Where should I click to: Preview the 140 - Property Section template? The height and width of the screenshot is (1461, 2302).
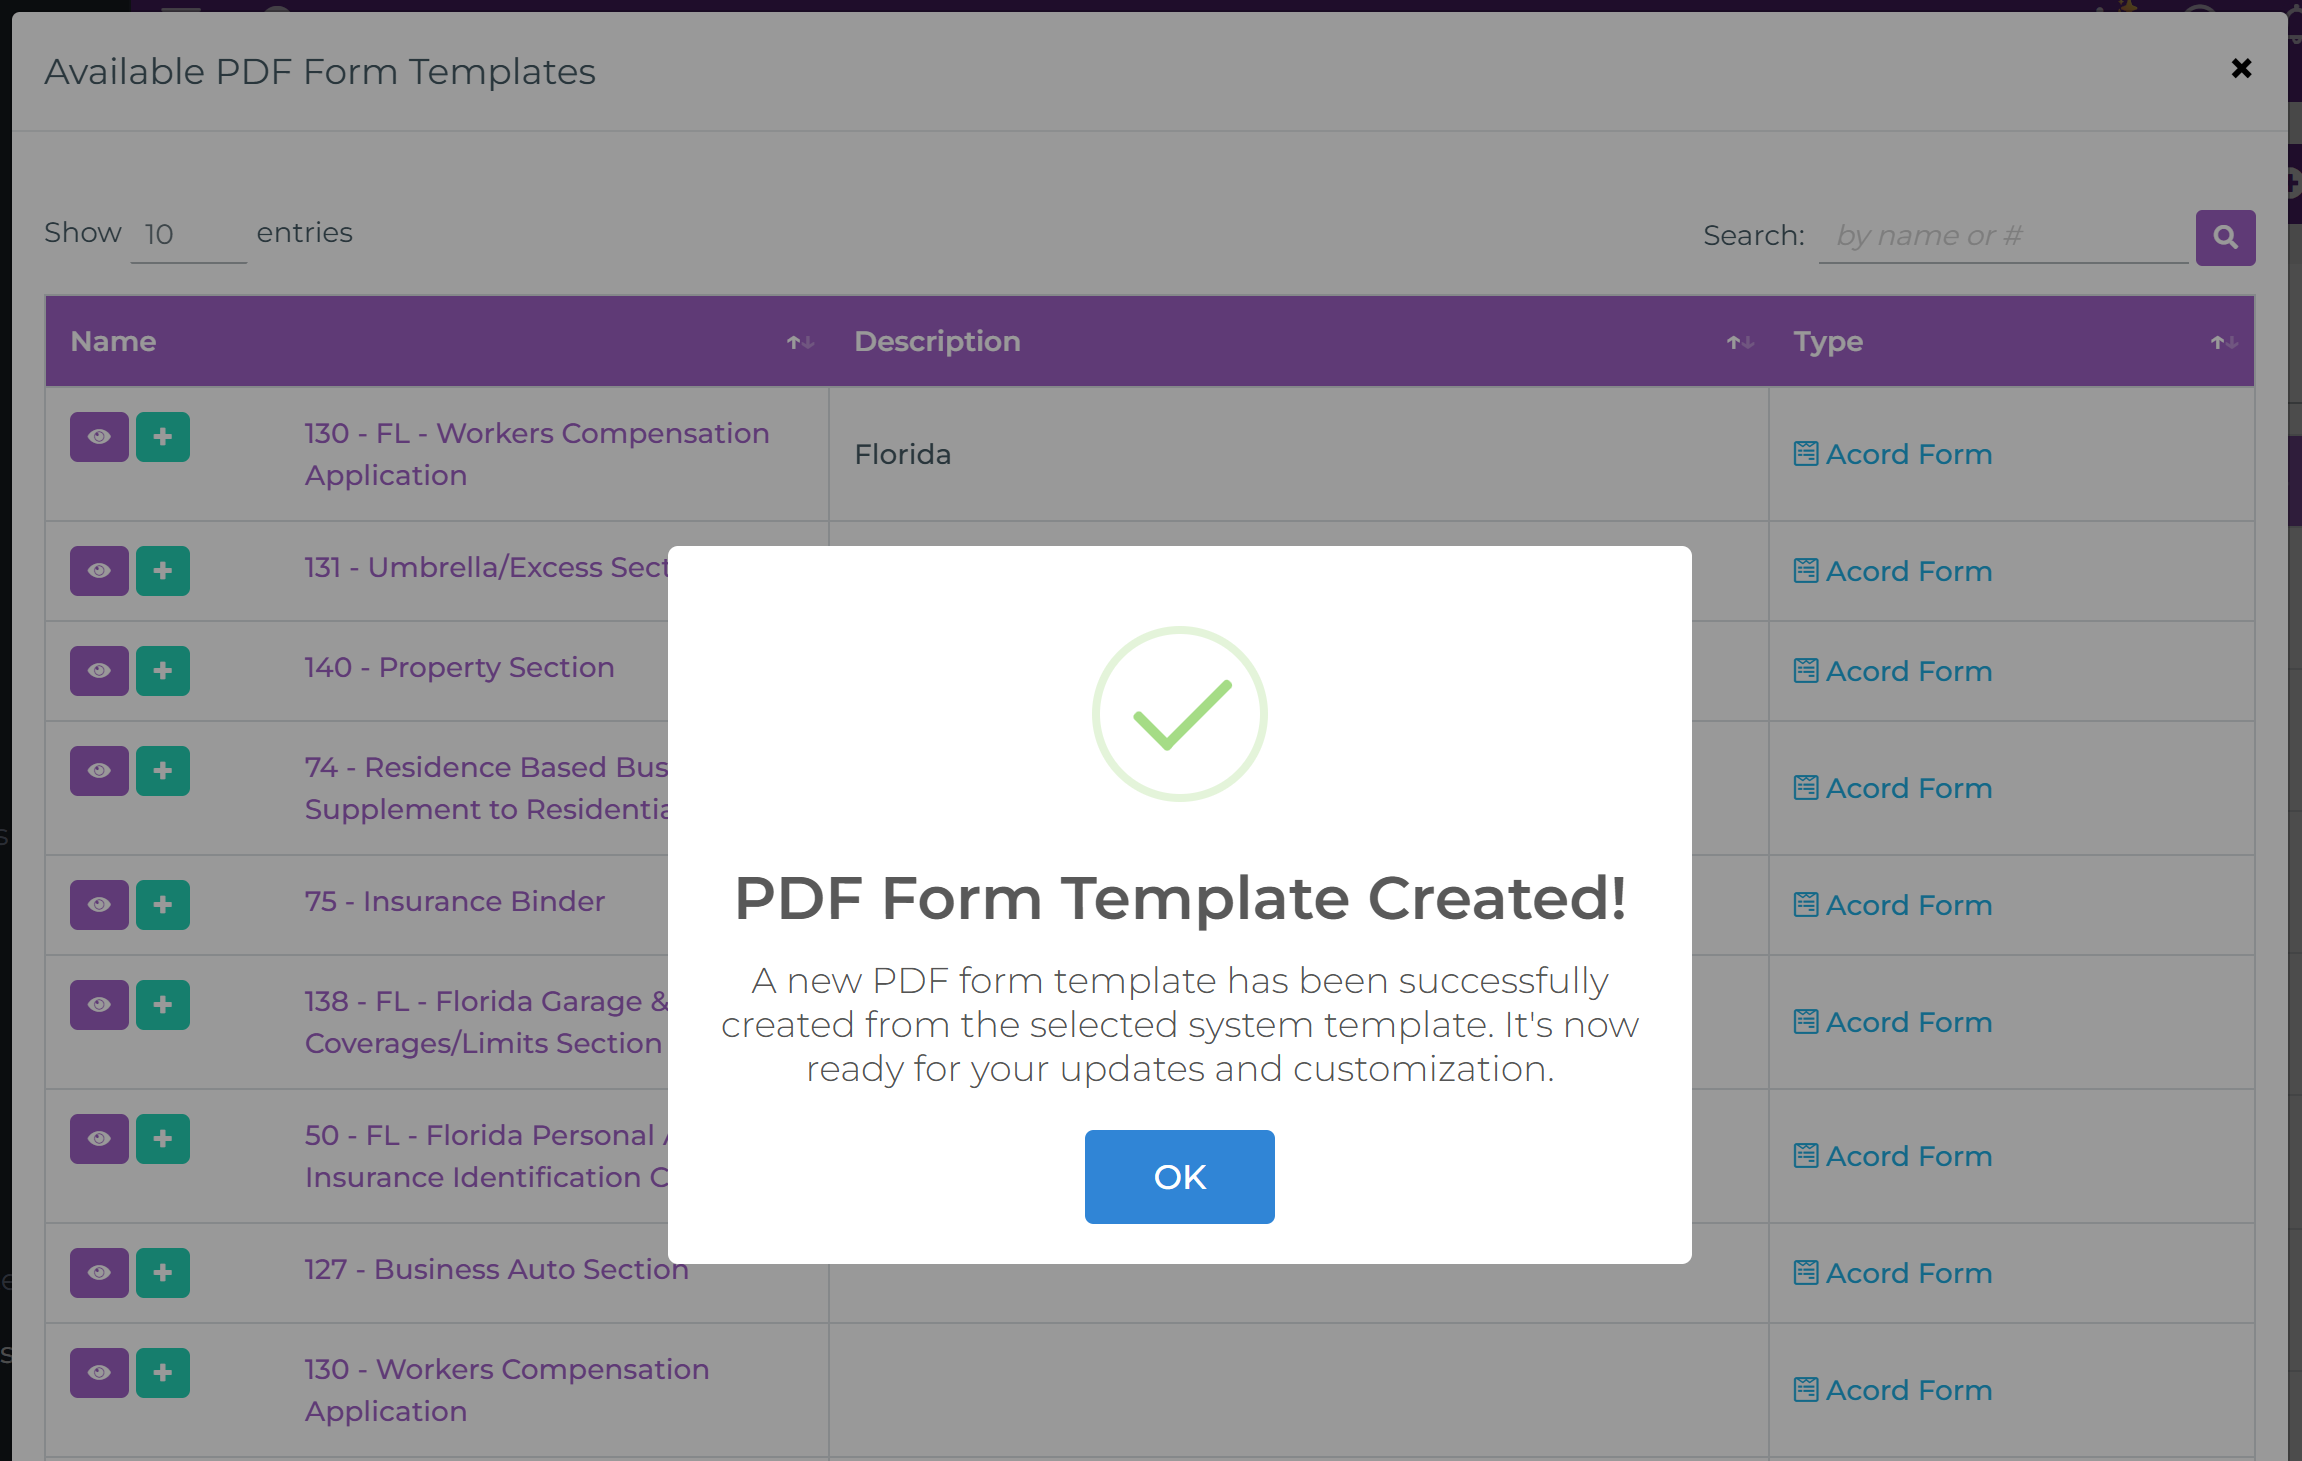99,670
